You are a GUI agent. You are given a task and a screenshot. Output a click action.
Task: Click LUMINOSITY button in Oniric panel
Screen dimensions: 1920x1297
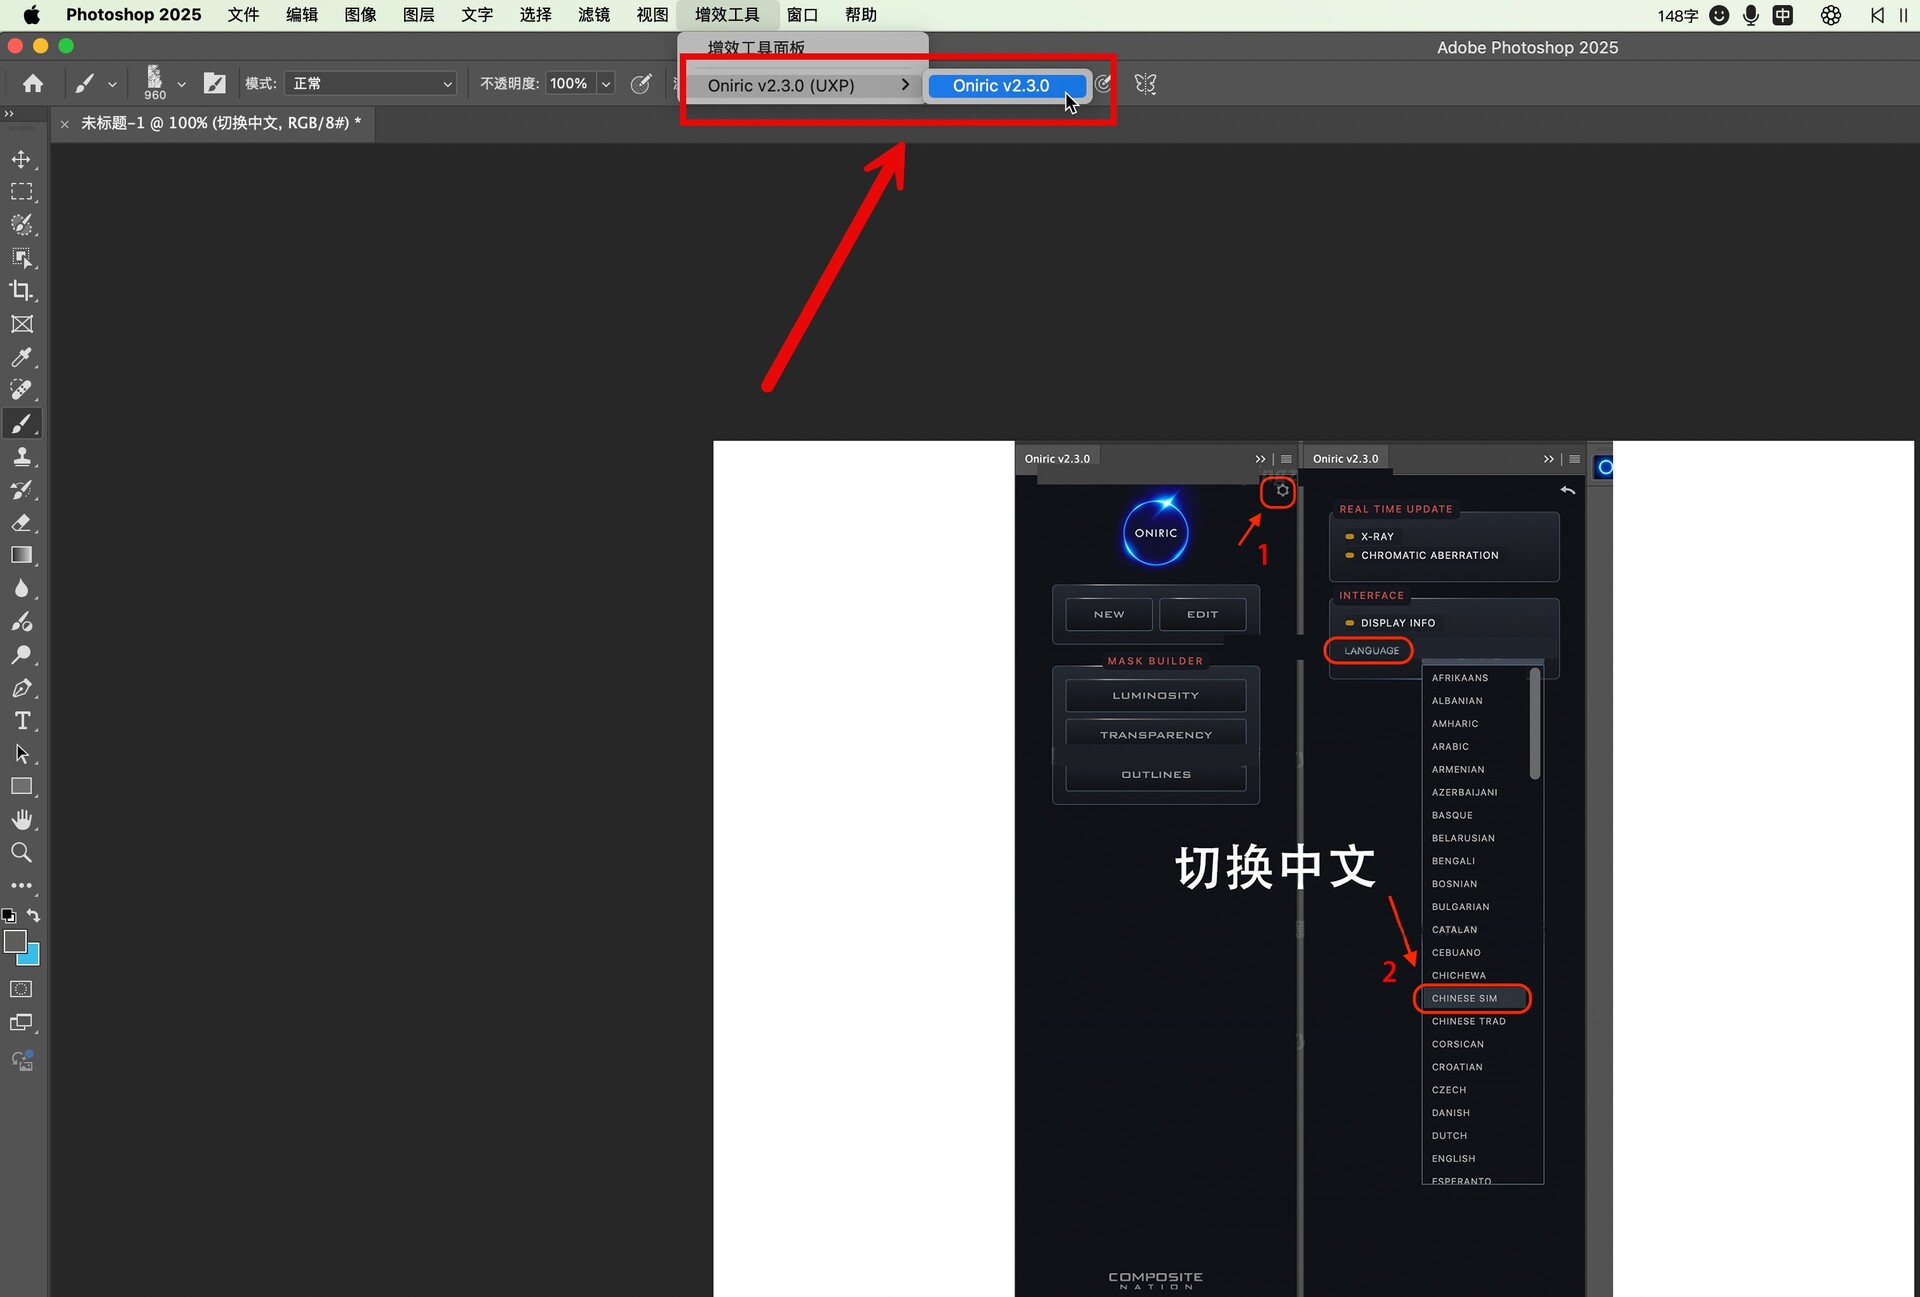(x=1156, y=695)
